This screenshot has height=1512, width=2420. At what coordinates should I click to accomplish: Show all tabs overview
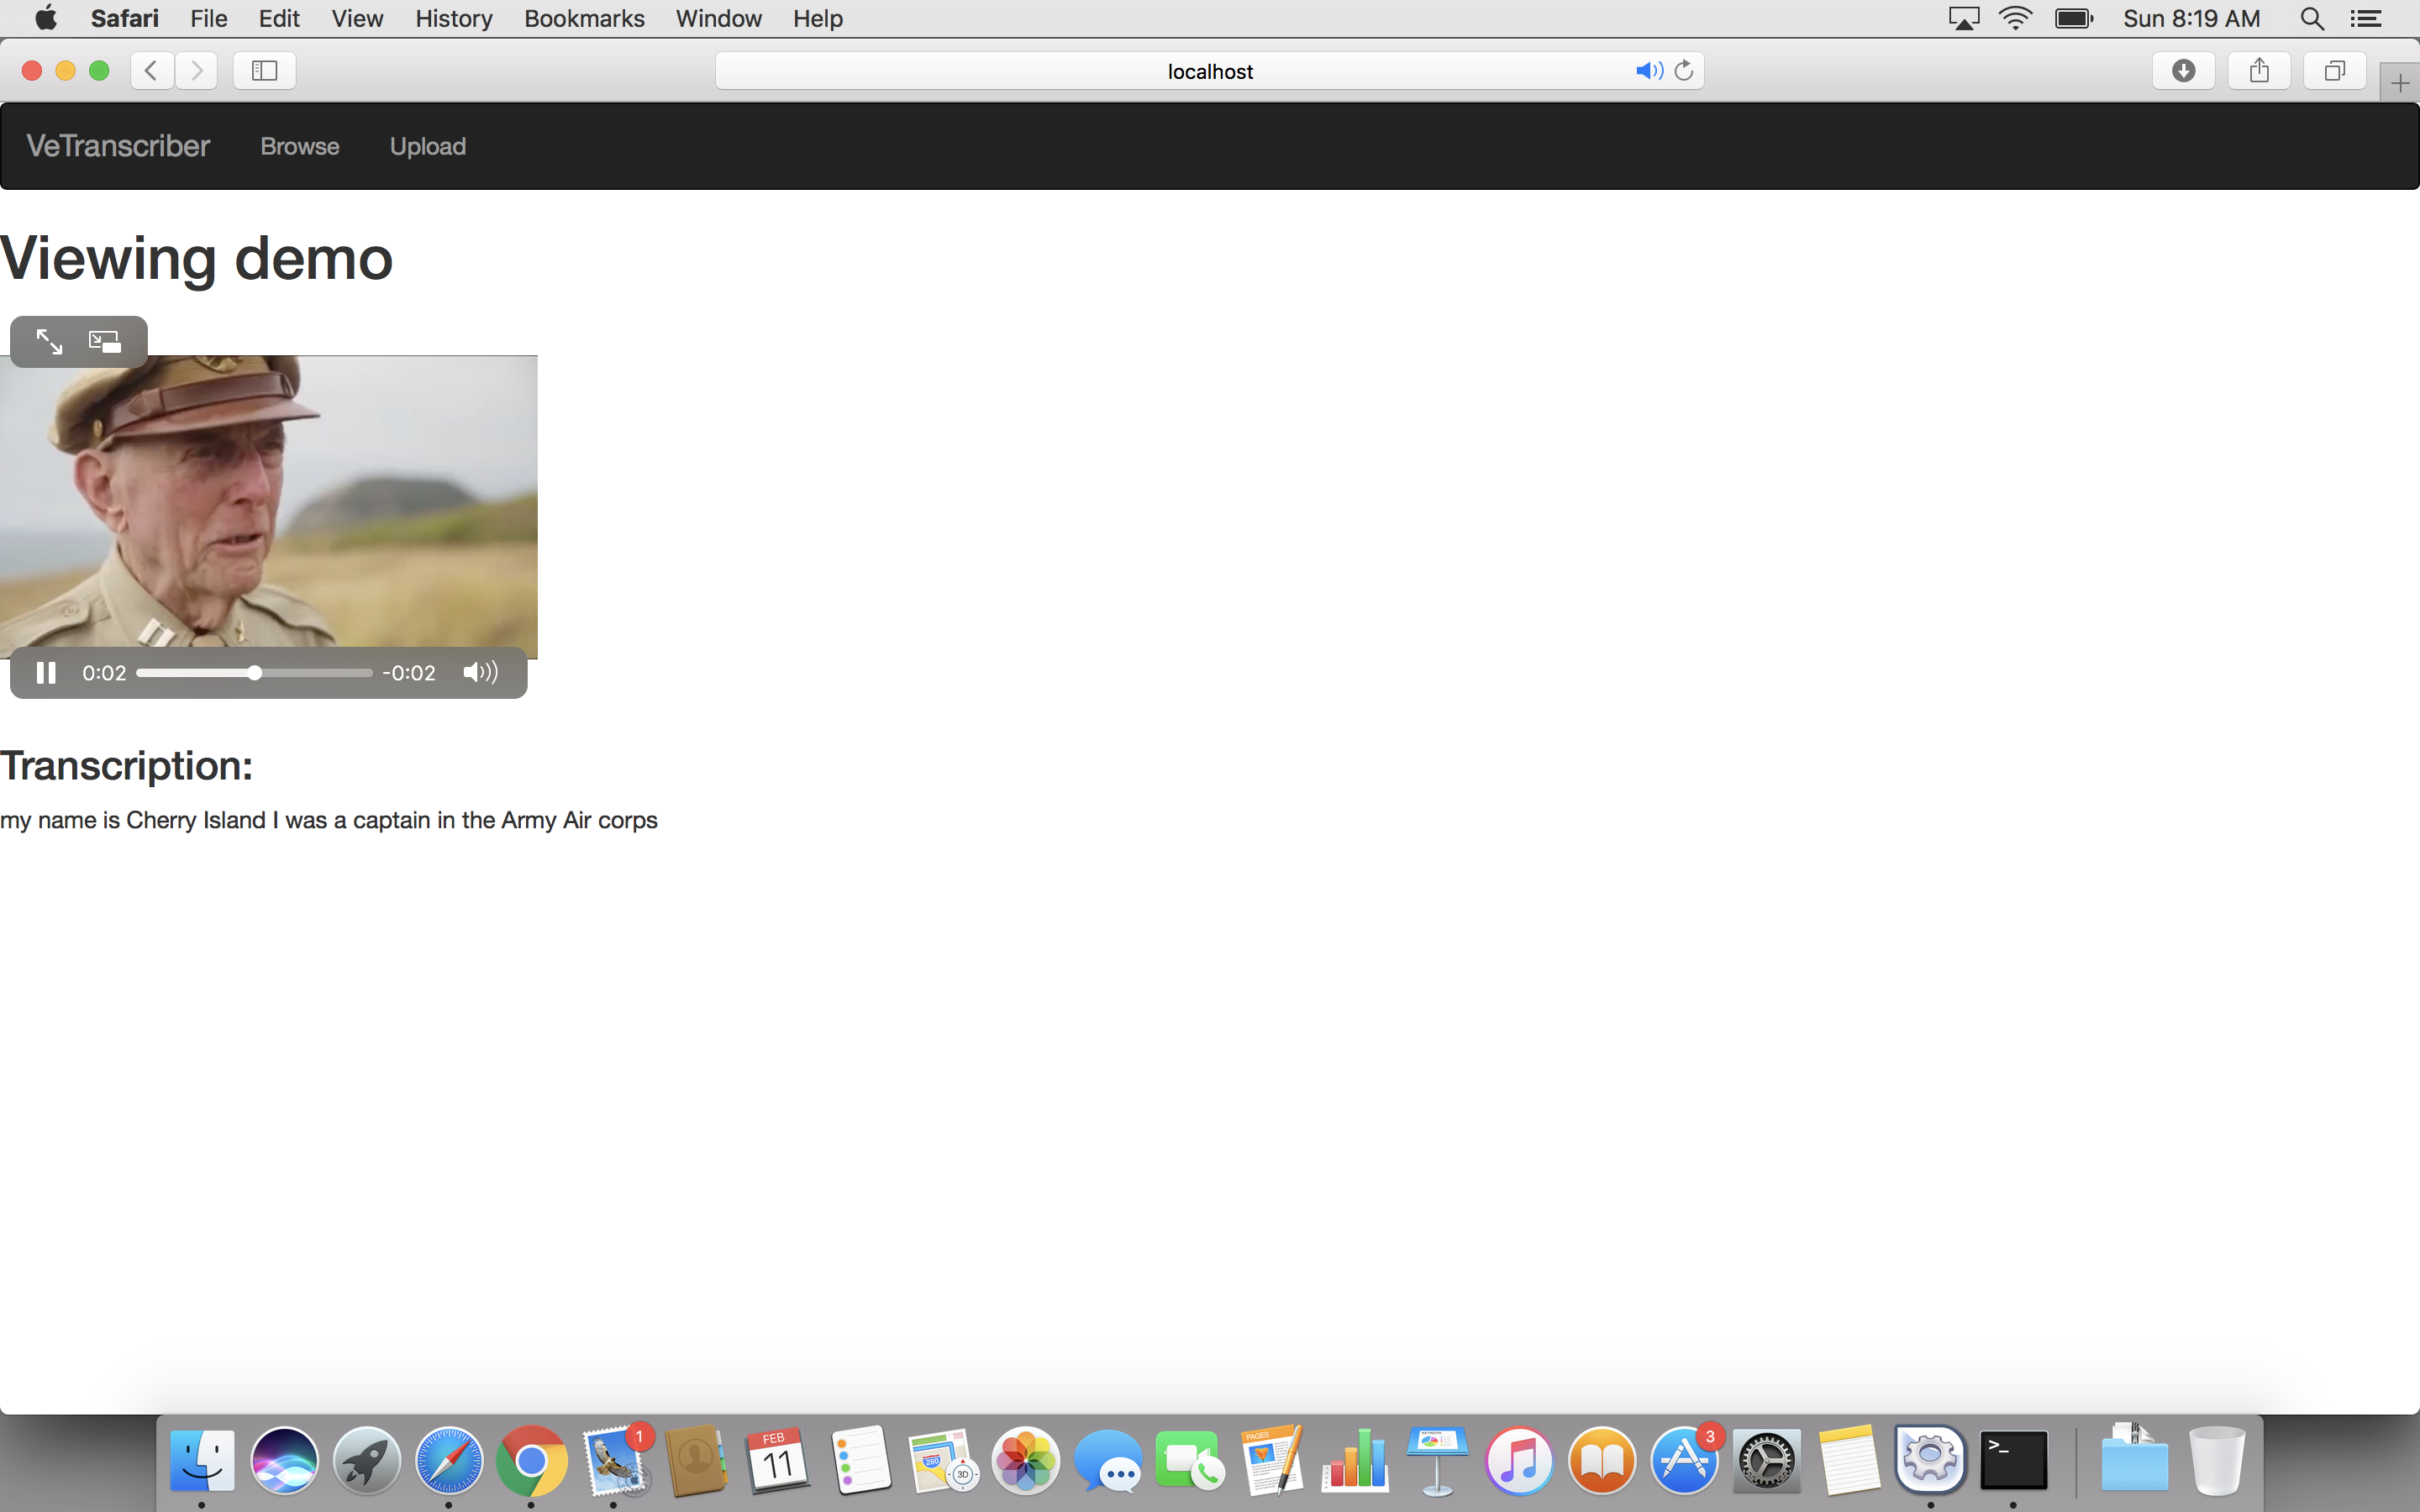[2335, 71]
